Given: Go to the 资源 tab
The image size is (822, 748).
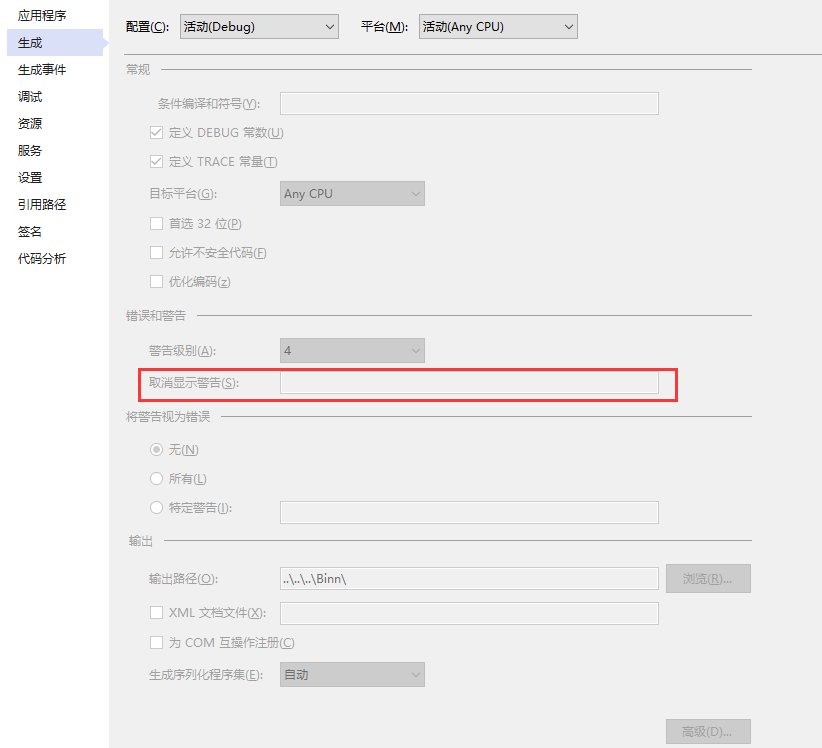Looking at the screenshot, I should pos(30,124).
